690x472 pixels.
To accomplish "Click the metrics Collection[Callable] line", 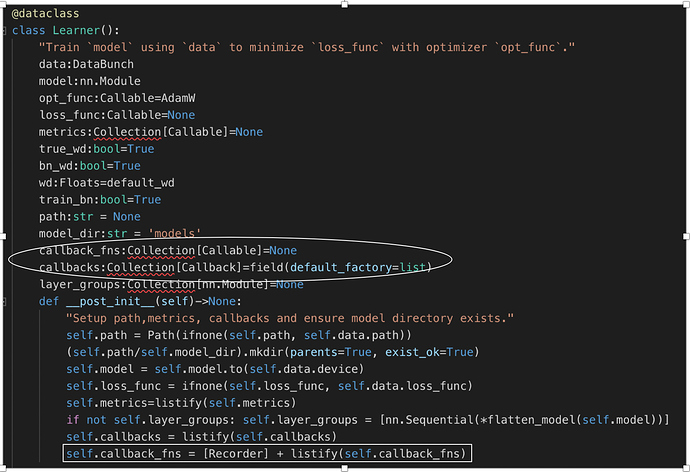I will coord(150,132).
